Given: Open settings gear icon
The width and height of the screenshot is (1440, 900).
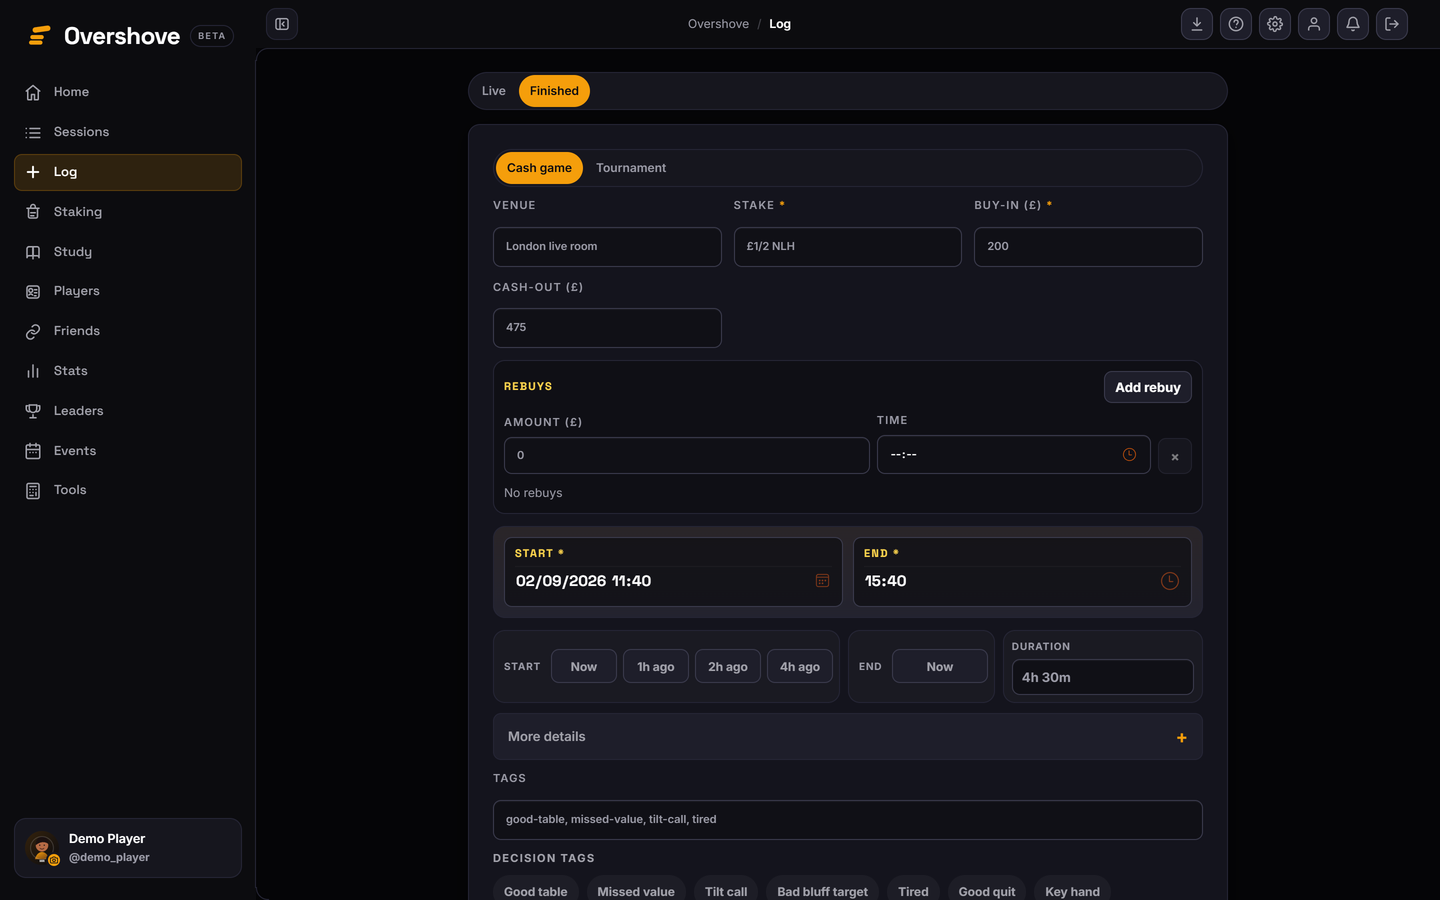Looking at the screenshot, I should (1275, 24).
